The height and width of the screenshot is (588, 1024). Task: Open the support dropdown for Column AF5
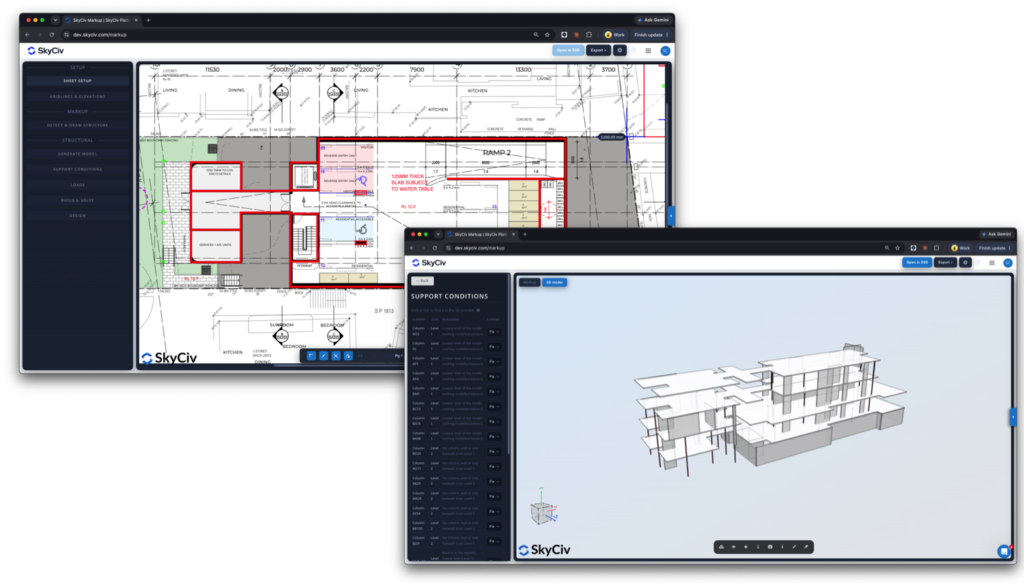(494, 361)
